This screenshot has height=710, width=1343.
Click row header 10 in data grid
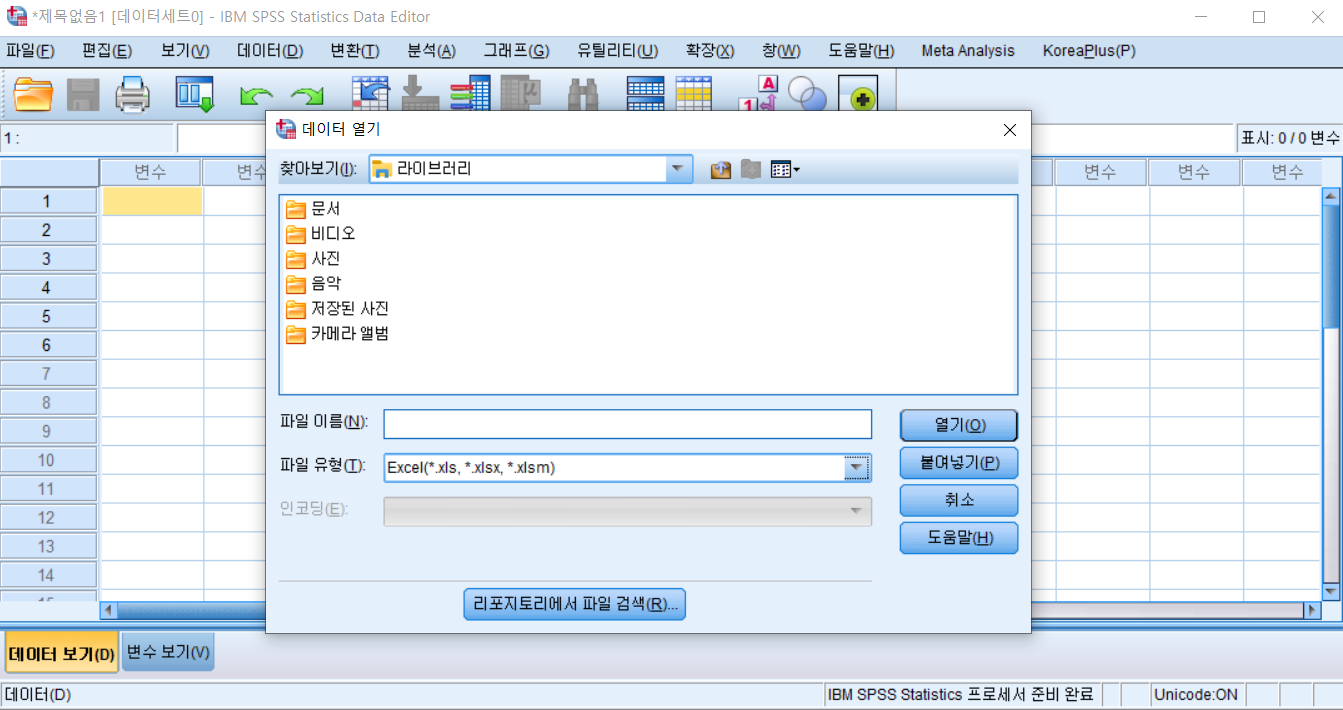tap(50, 460)
